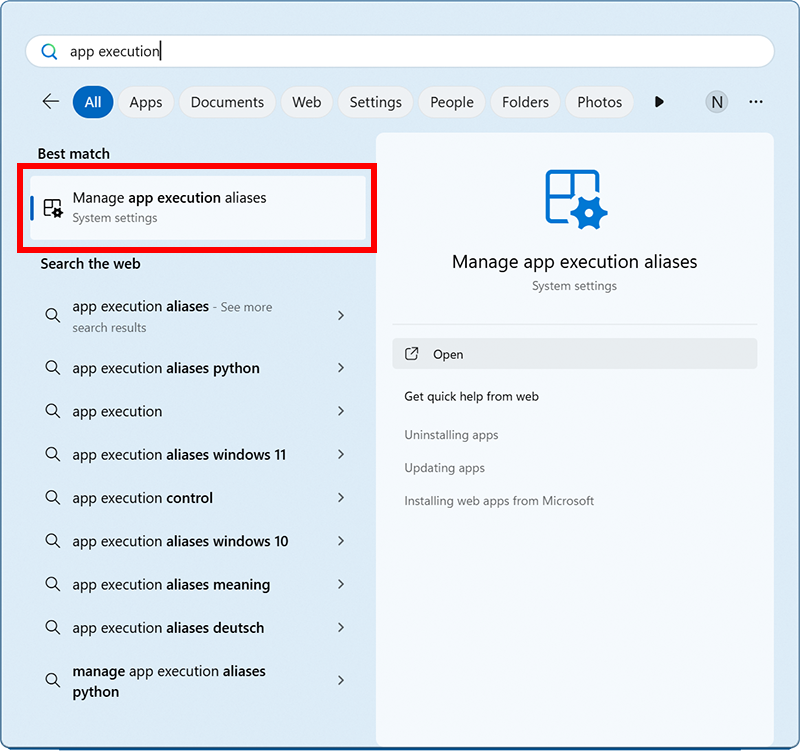The height and width of the screenshot is (751, 800).
Task: Open the three-dot more options menu
Action: [x=756, y=102]
